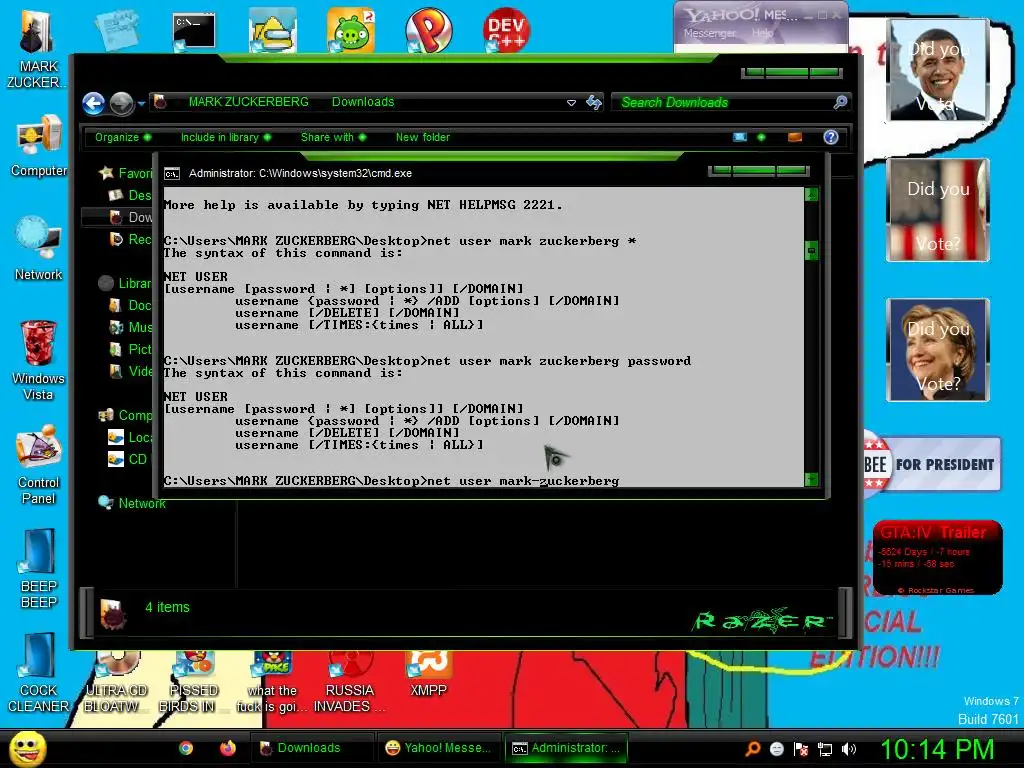Open Explorer help question mark icon
The image size is (1024, 768).
[831, 137]
